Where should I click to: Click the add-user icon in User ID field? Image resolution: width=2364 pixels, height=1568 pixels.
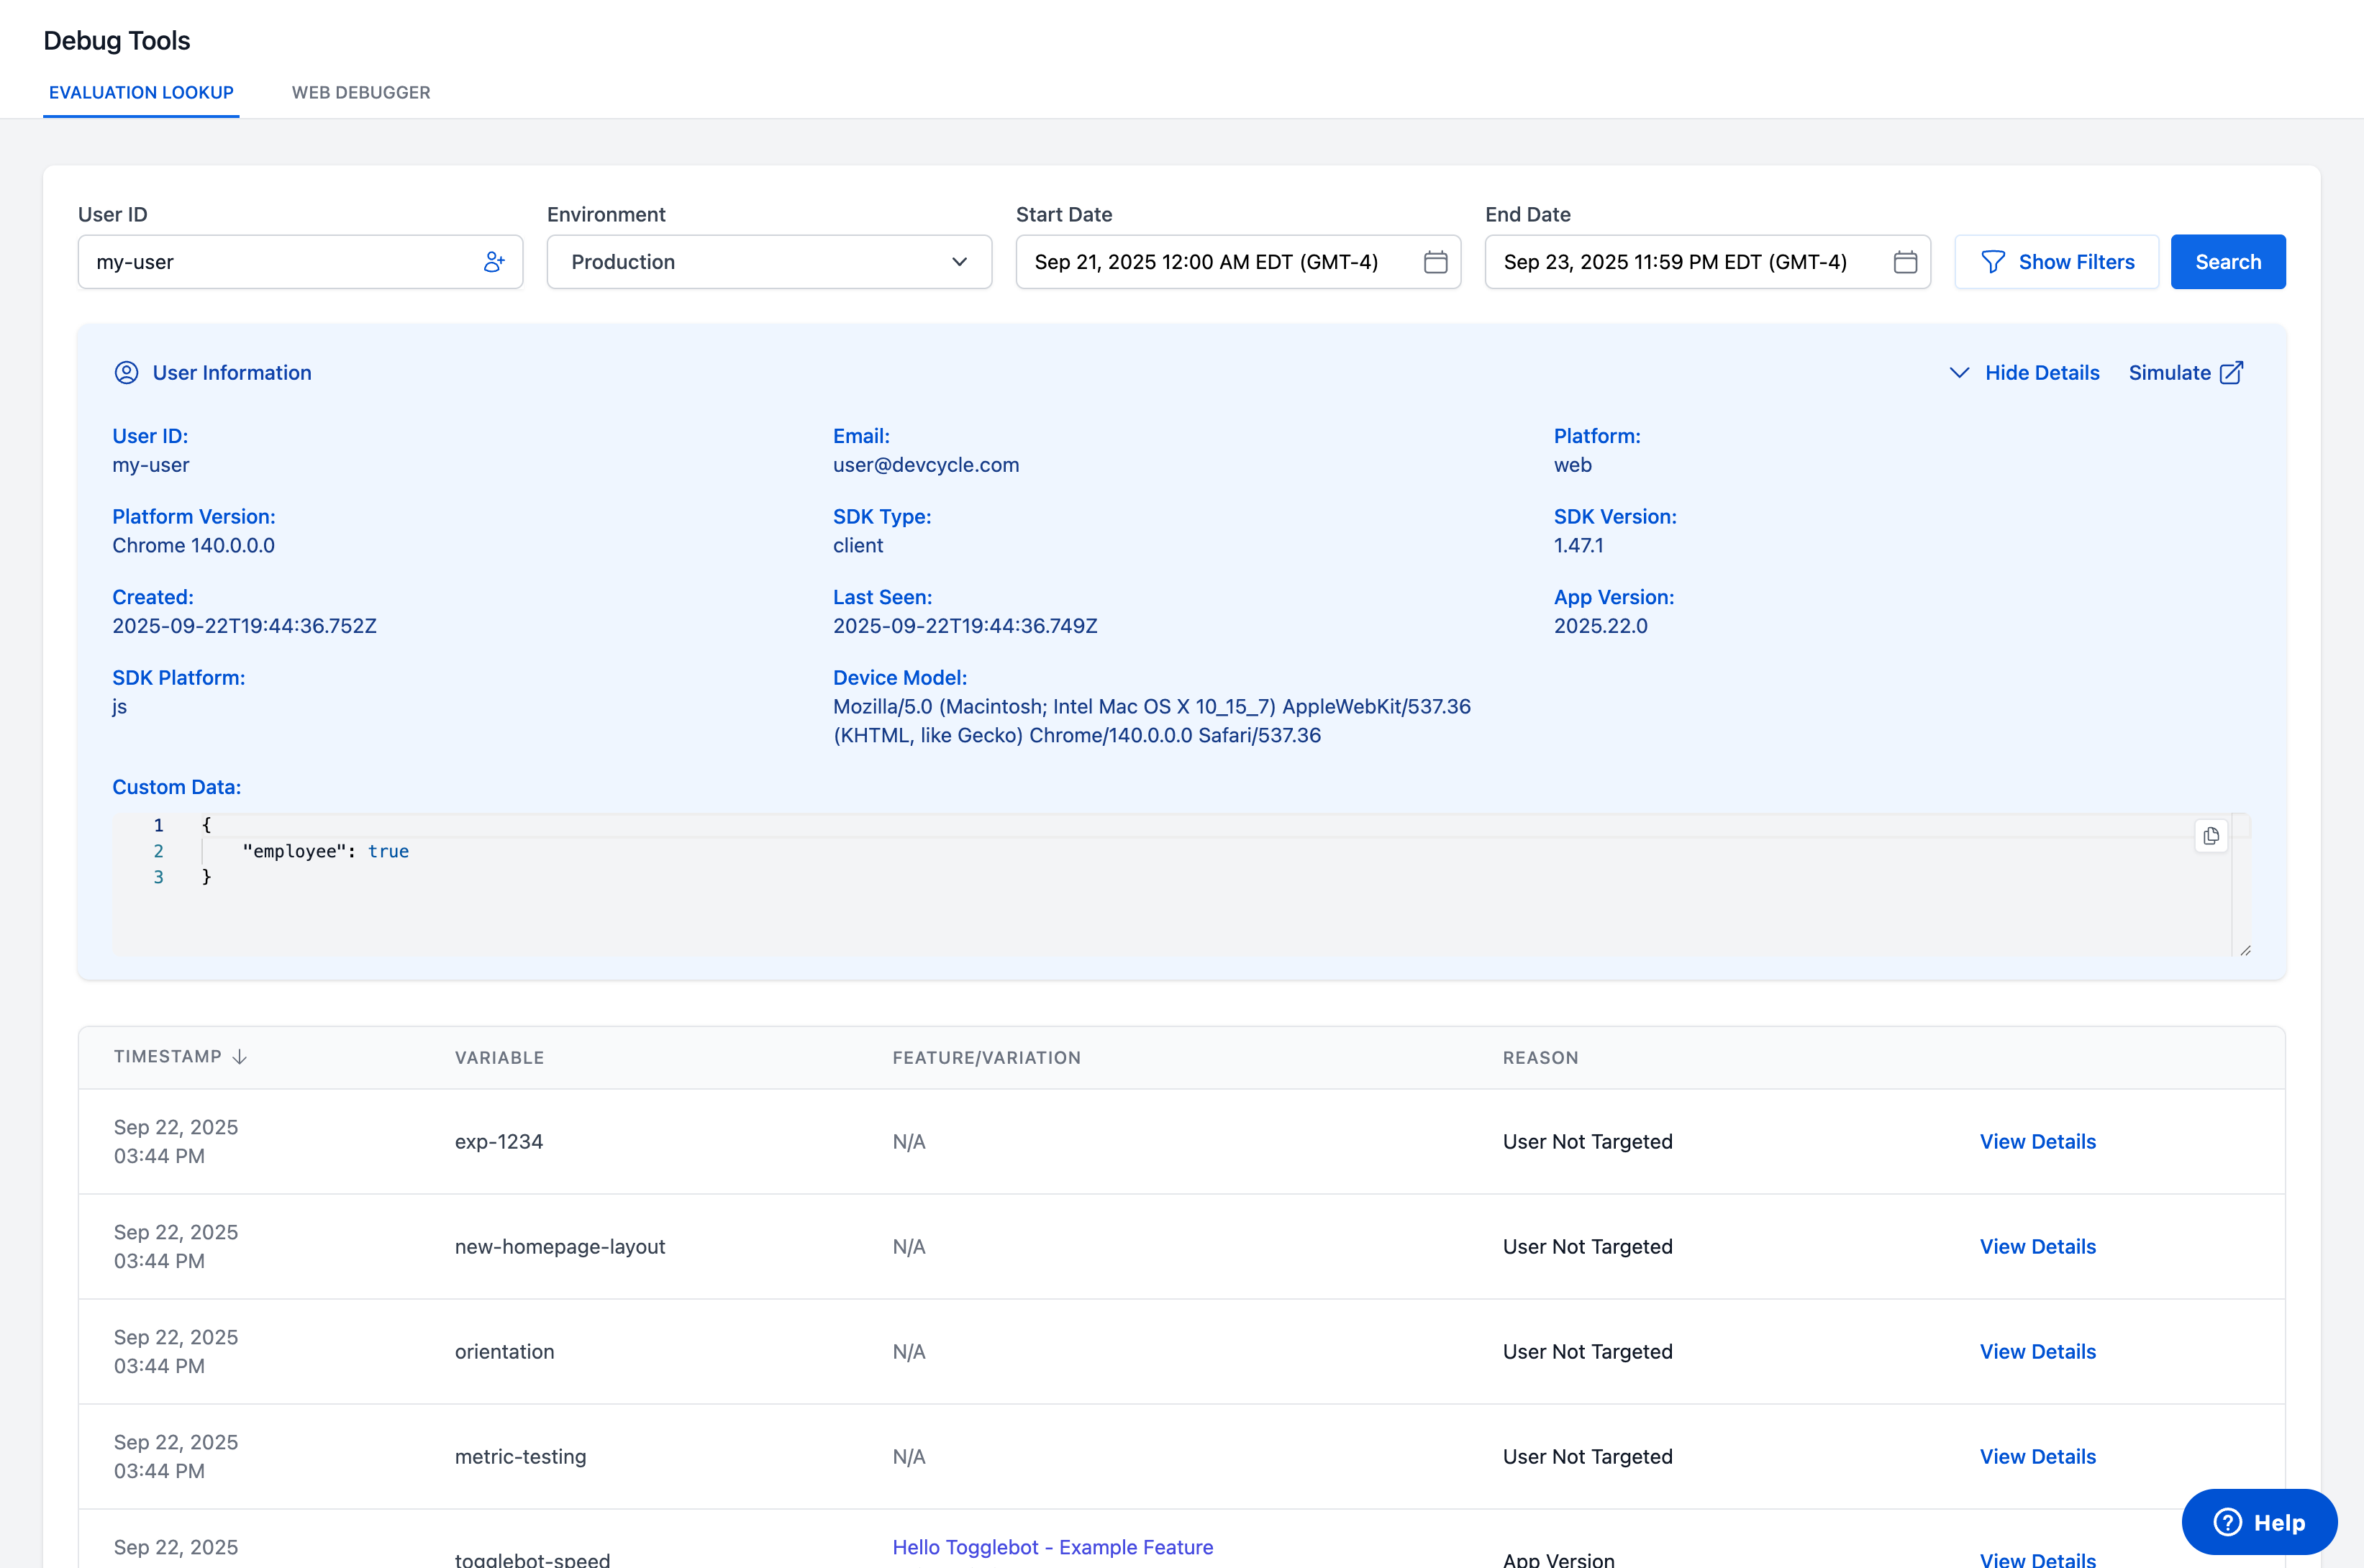click(494, 261)
